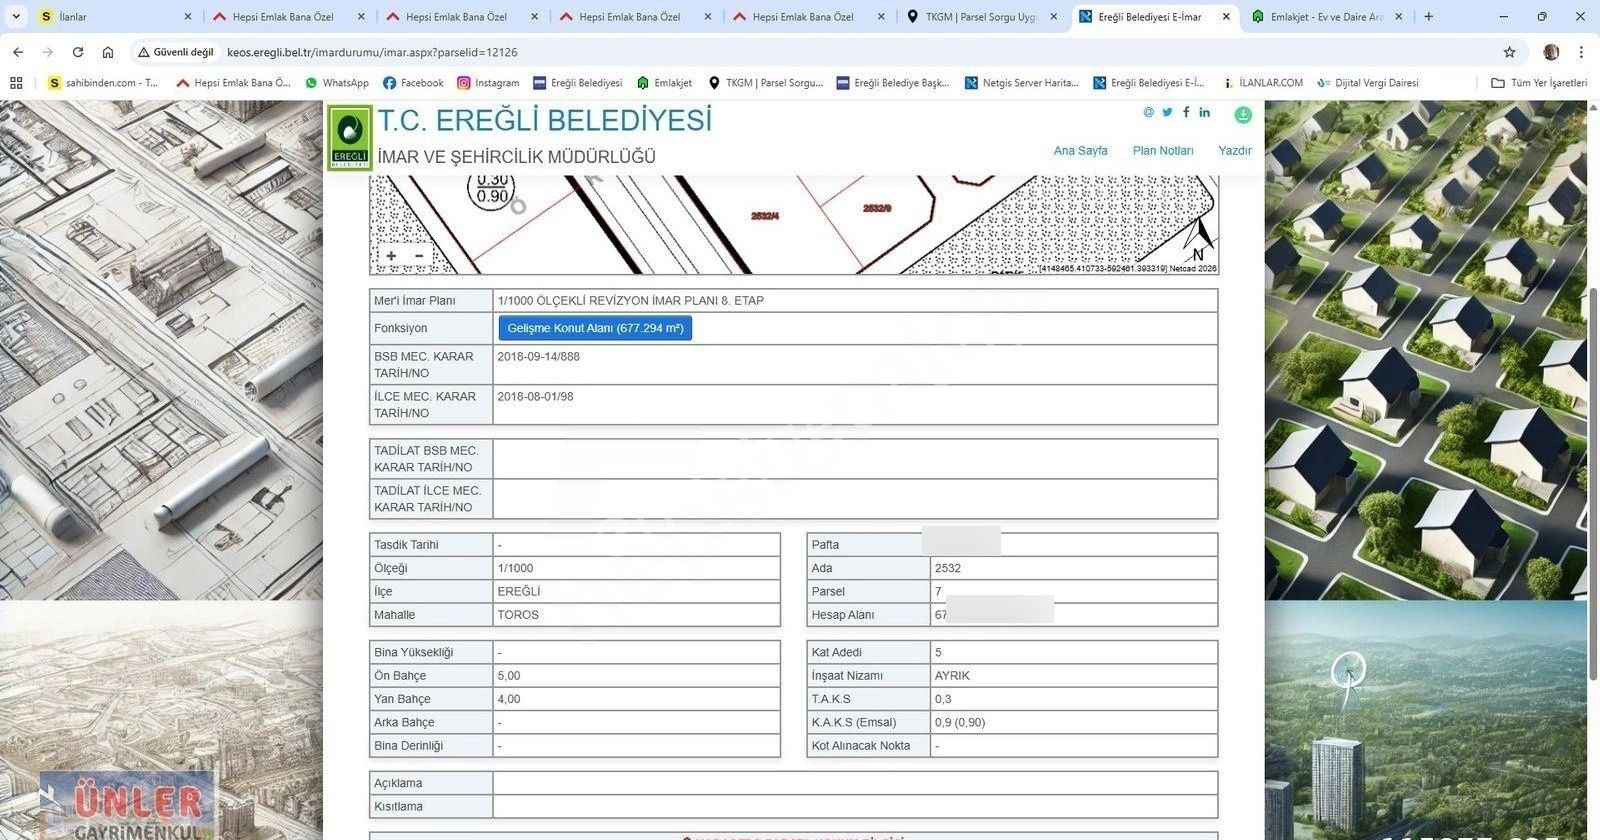
Task: Zoom out the map with minus button
Action: [x=419, y=256]
